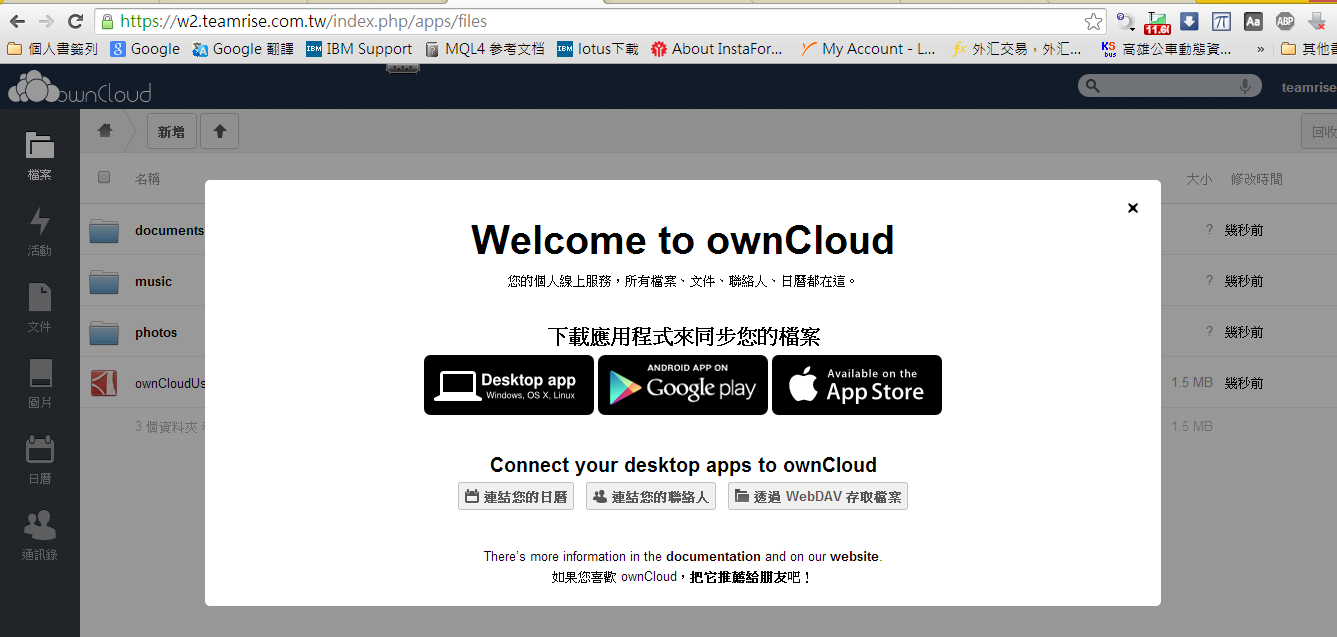Open the App Store download badge
The height and width of the screenshot is (637, 1337).
tap(857, 385)
